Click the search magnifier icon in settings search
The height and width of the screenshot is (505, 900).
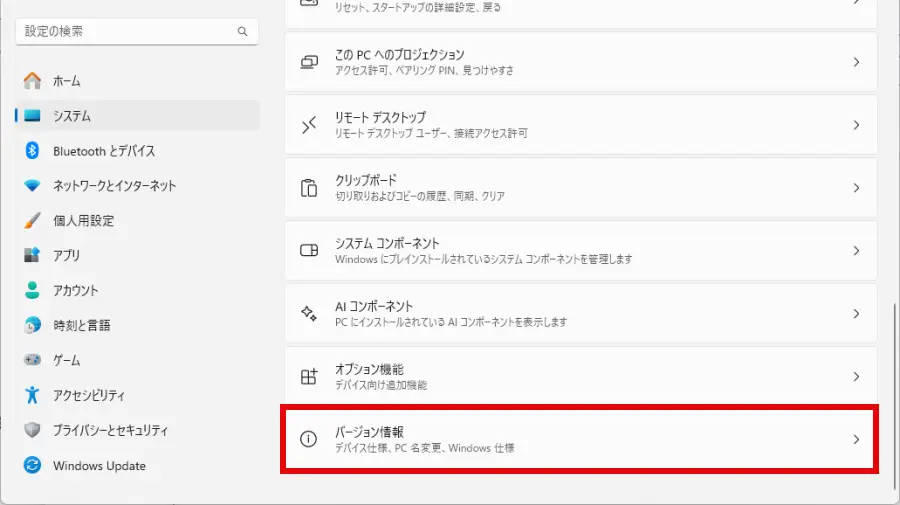pos(242,32)
